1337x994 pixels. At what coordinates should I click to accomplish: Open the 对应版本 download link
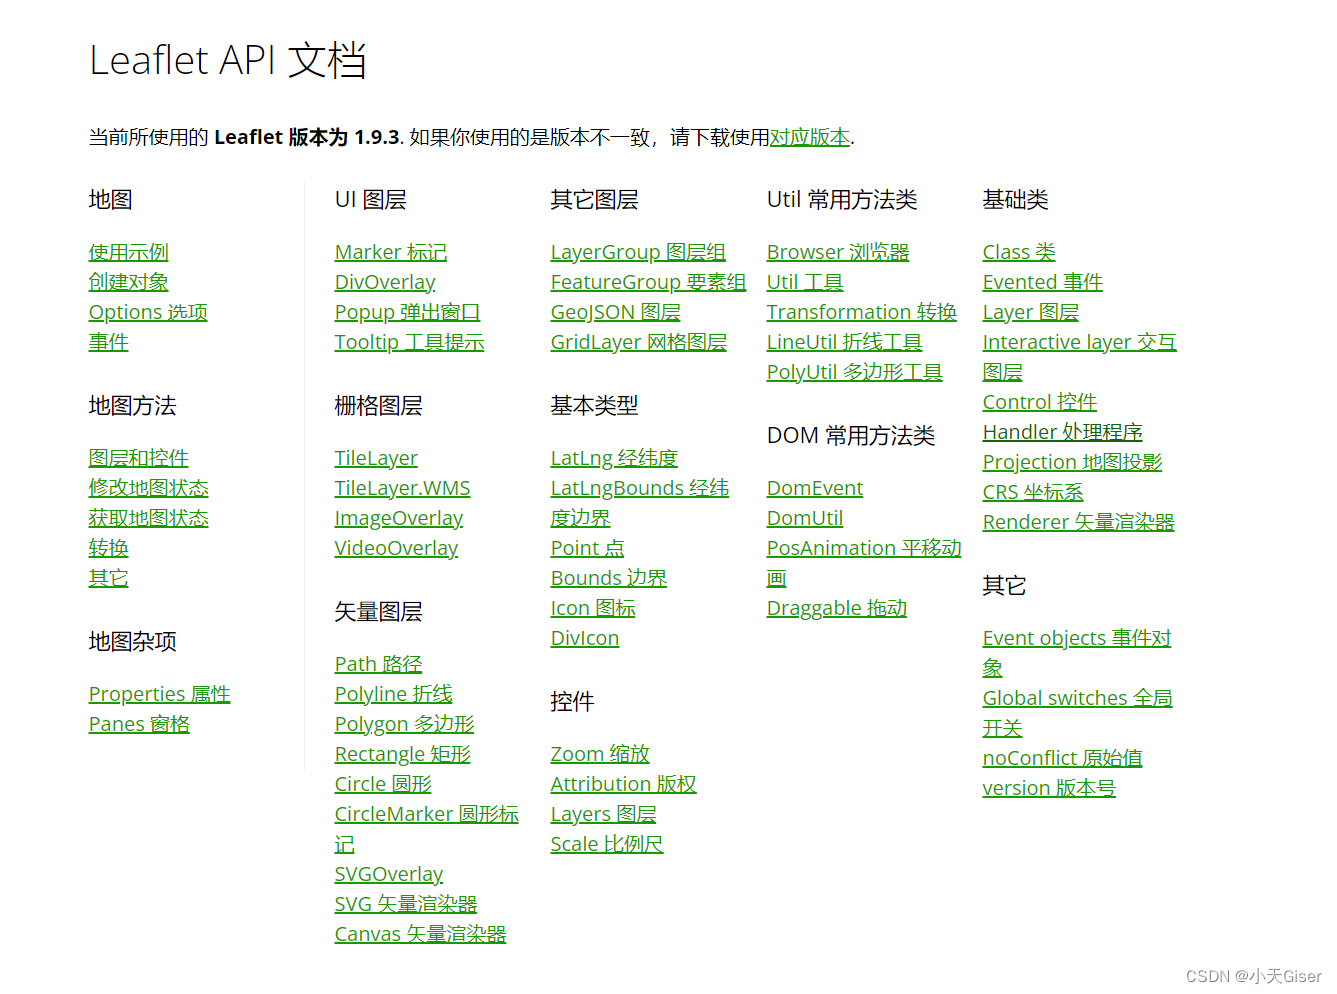point(810,137)
